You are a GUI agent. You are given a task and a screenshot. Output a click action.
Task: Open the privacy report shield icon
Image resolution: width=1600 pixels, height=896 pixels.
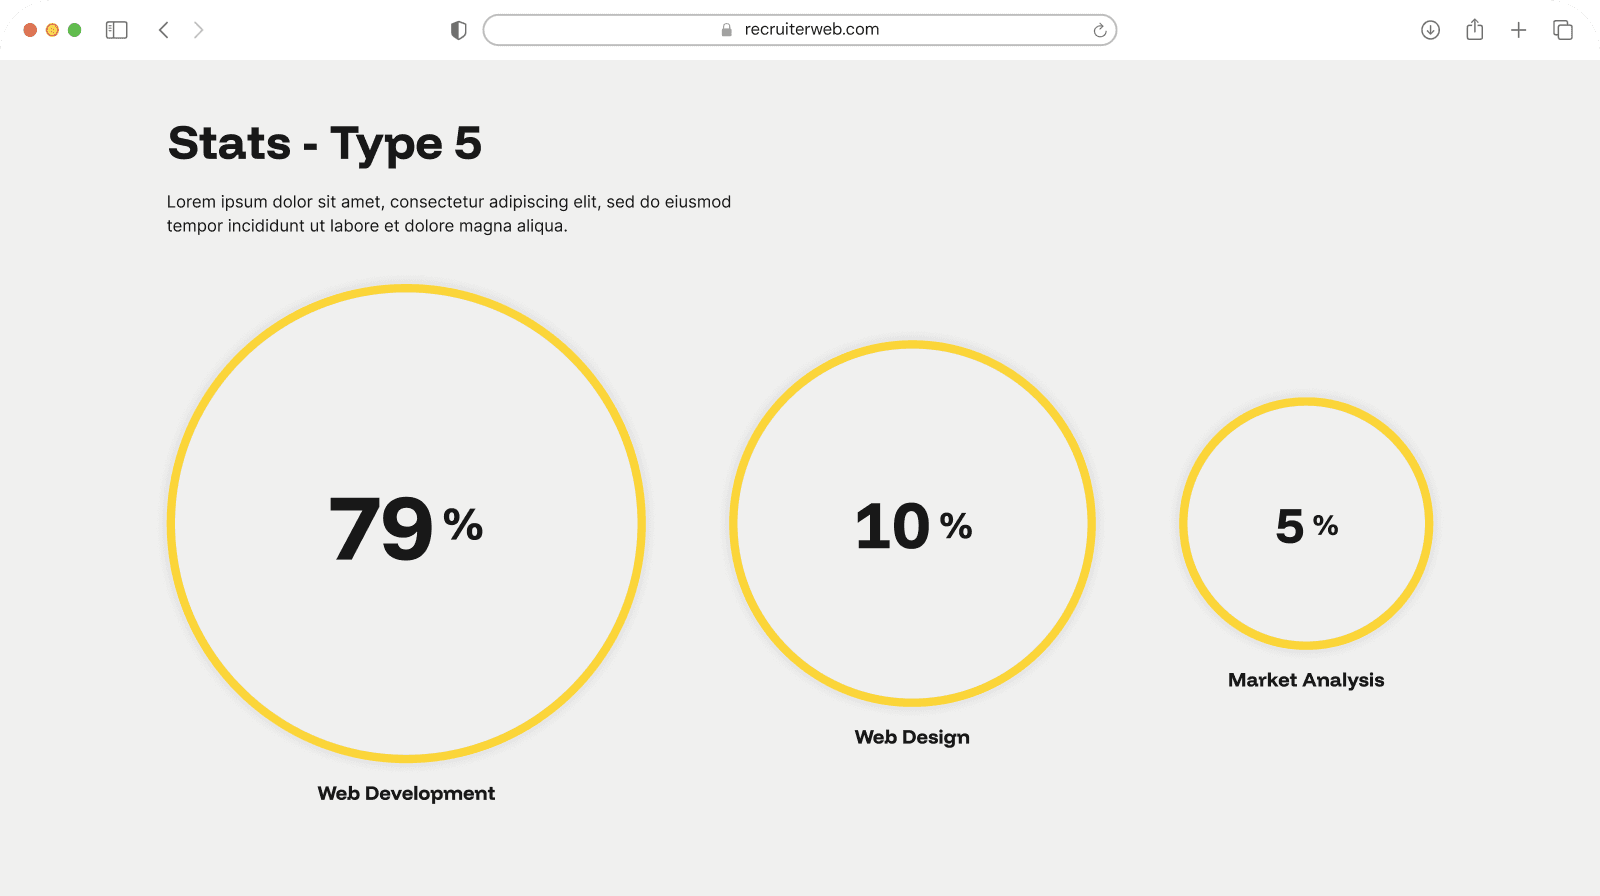(x=459, y=30)
